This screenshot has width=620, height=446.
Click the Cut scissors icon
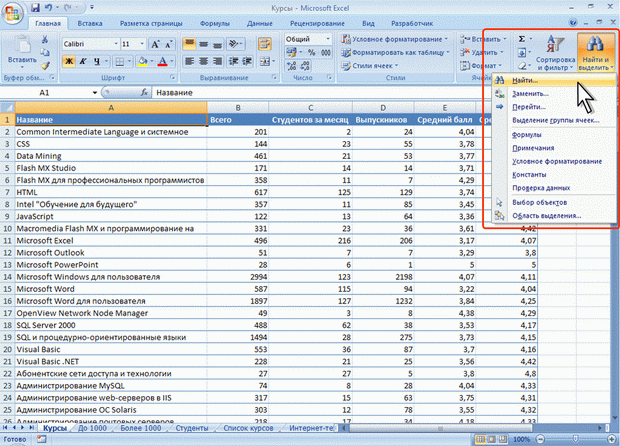pyautogui.click(x=45, y=39)
